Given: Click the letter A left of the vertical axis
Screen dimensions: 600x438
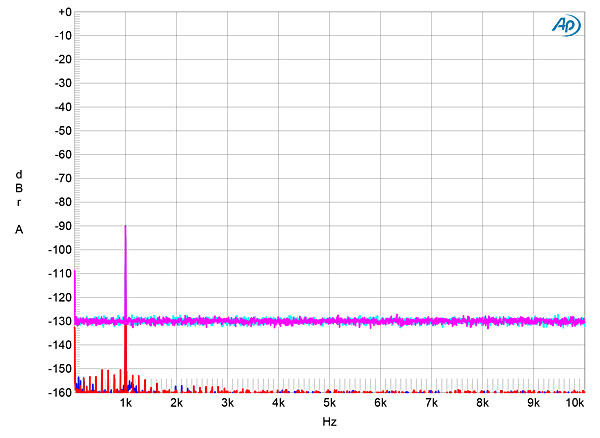Looking at the screenshot, I should pyautogui.click(x=19, y=230).
